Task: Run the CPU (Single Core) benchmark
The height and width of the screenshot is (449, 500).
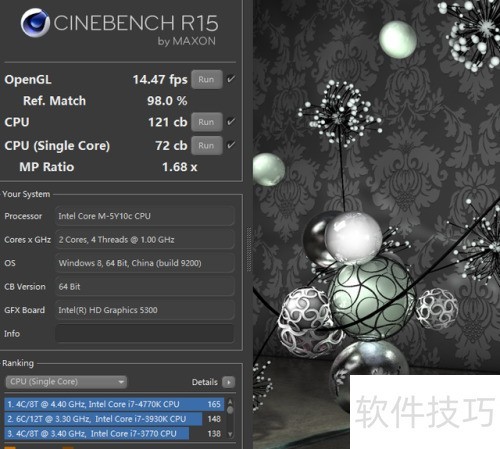Action: click(x=207, y=145)
